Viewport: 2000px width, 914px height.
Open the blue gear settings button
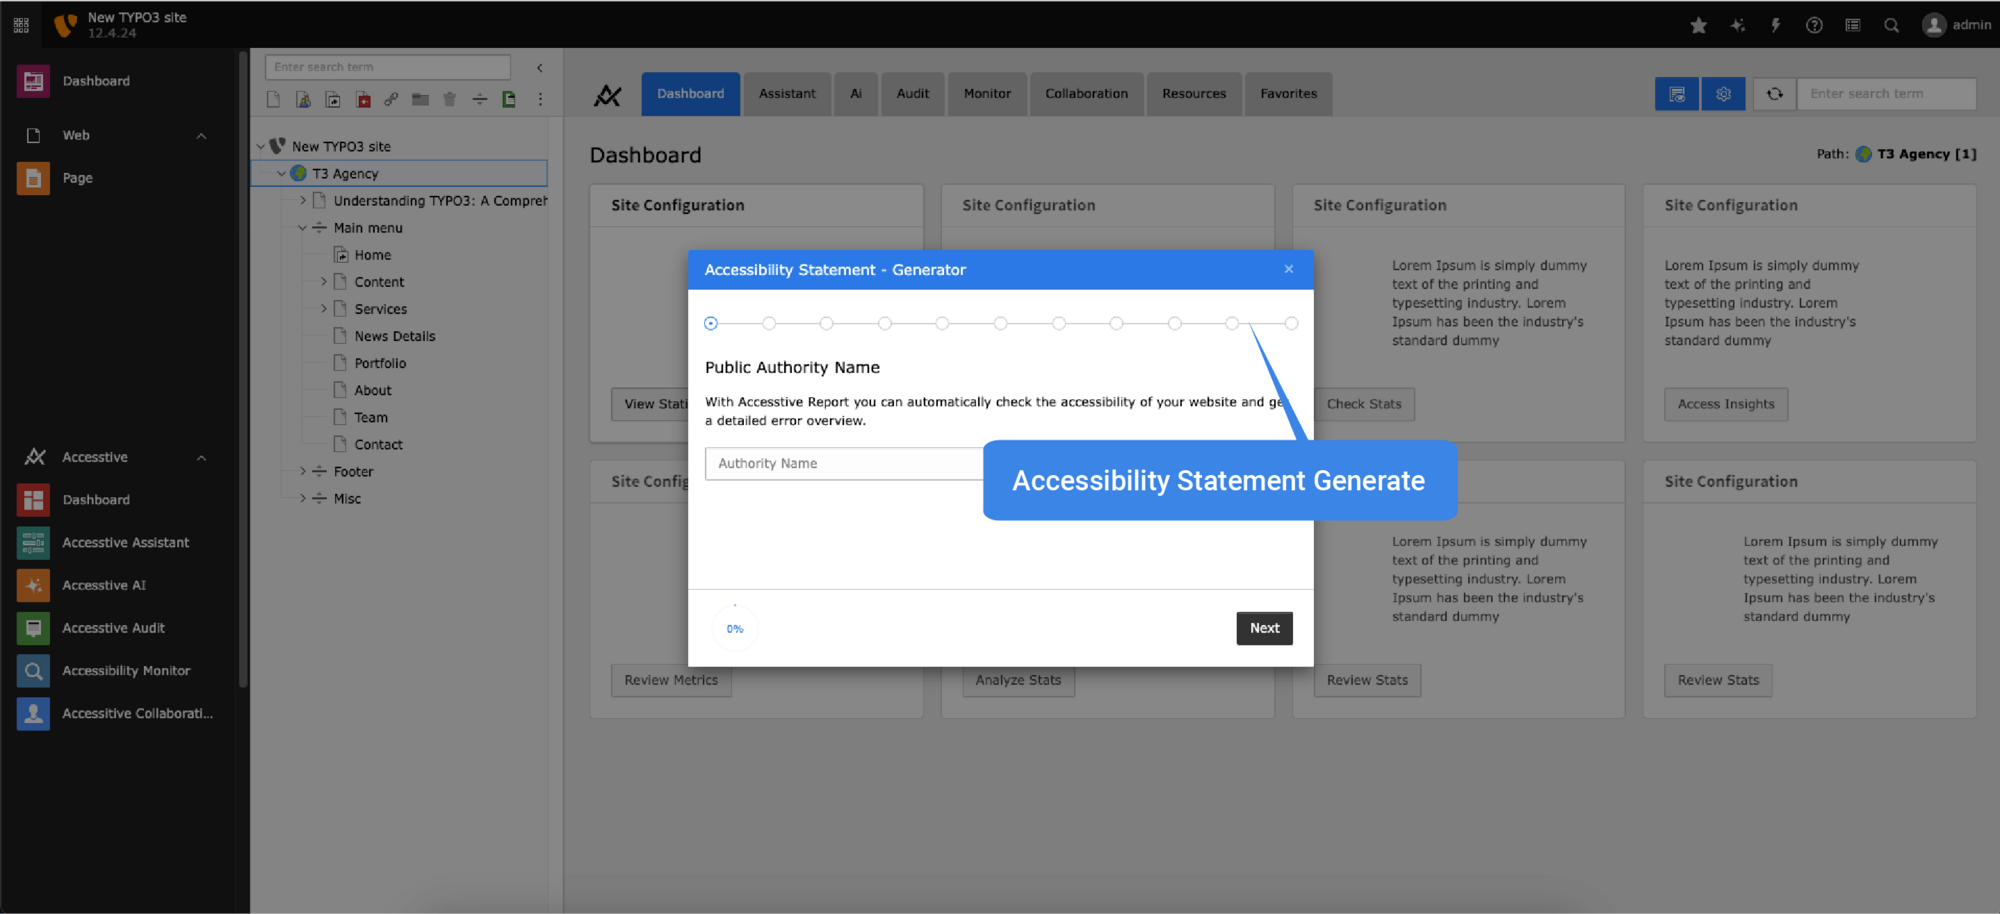tap(1723, 94)
